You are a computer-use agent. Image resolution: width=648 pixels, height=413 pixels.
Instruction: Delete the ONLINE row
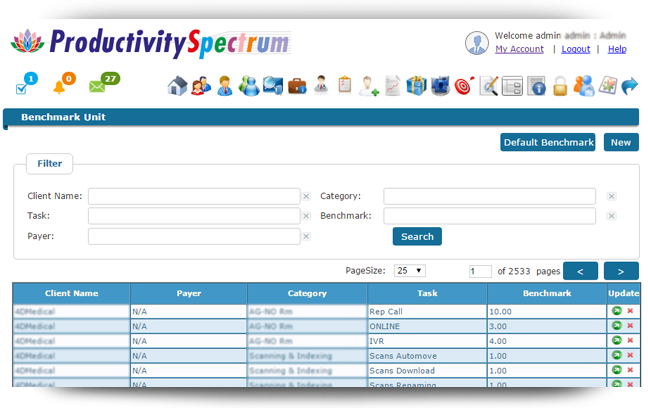point(630,326)
